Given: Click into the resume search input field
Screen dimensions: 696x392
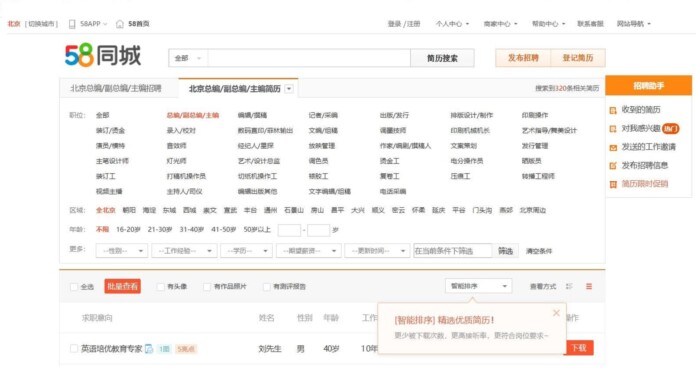Looking at the screenshot, I should (x=309, y=58).
